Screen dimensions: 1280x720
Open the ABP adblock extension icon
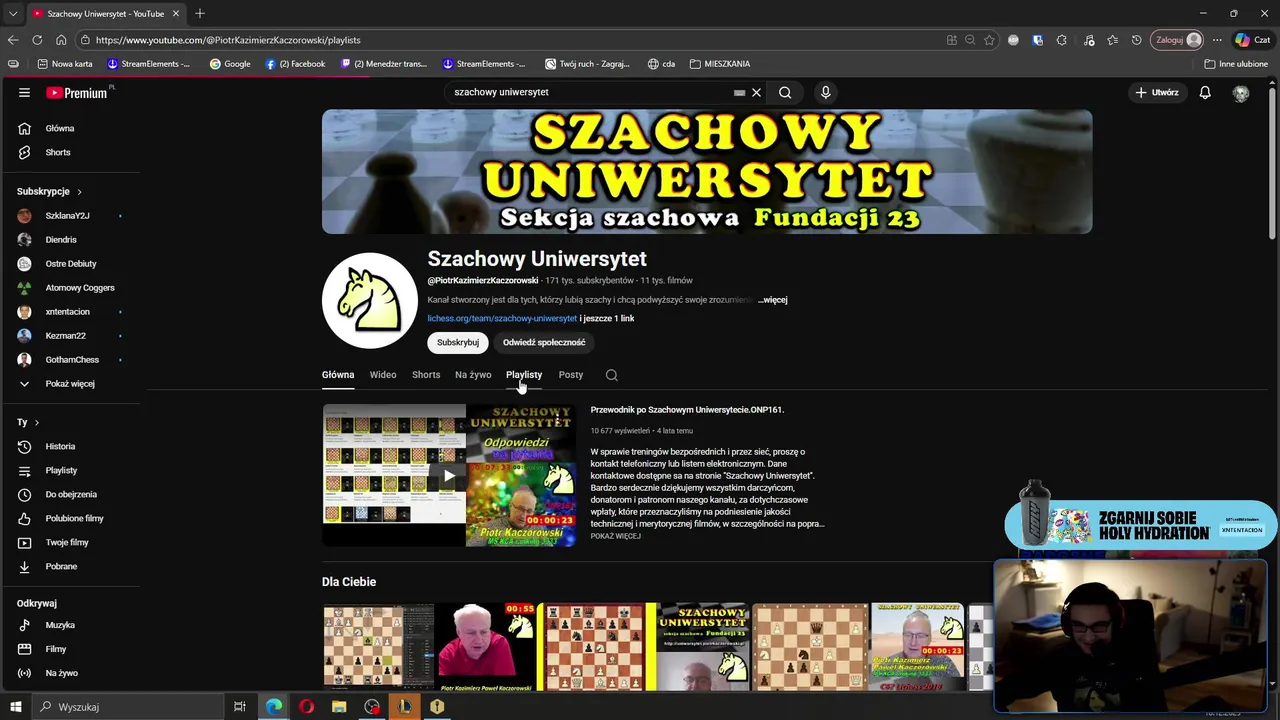[x=1013, y=40]
